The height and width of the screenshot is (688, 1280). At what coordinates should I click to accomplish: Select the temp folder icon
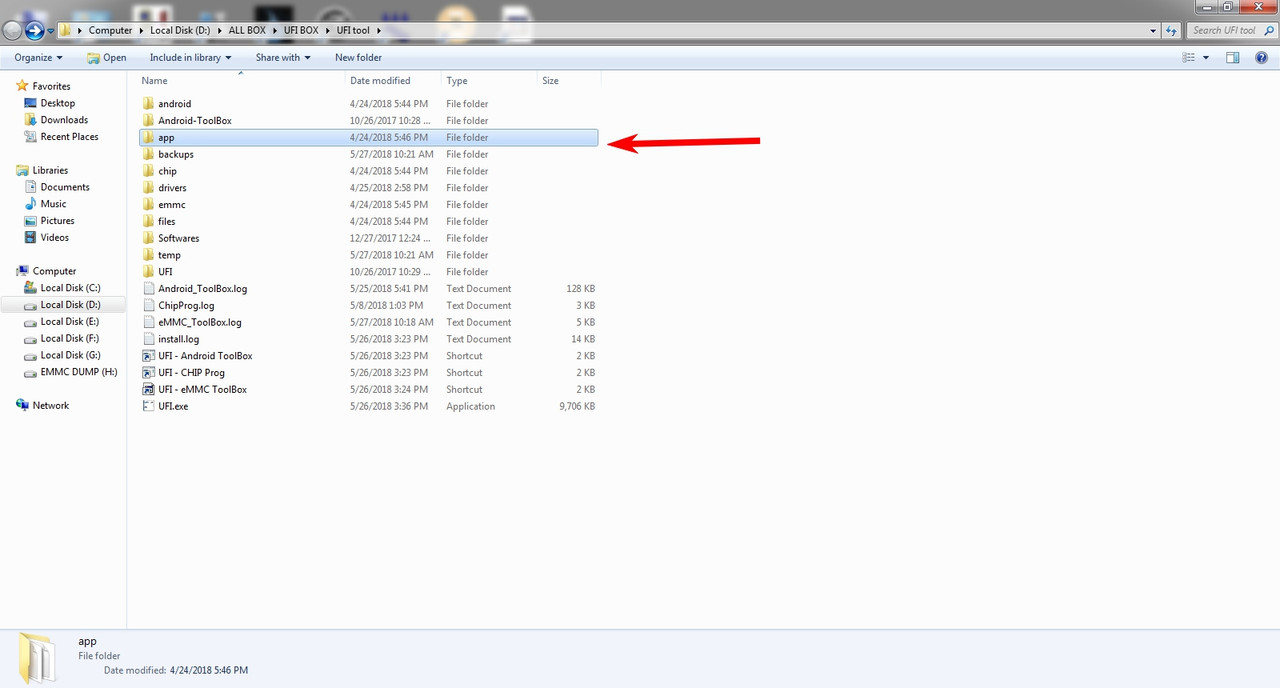(x=148, y=255)
